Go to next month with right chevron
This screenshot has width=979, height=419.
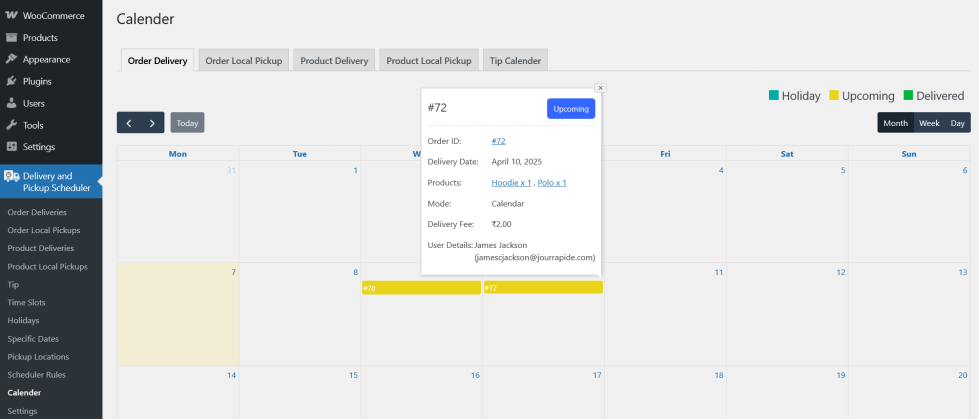(x=152, y=123)
